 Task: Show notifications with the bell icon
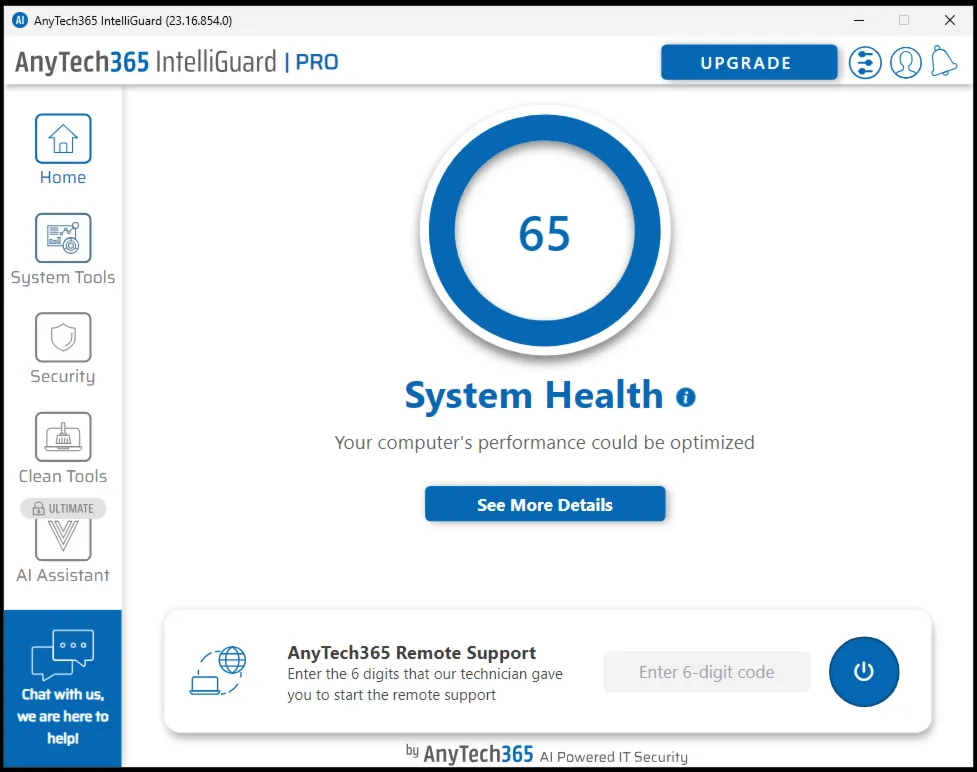click(x=943, y=62)
